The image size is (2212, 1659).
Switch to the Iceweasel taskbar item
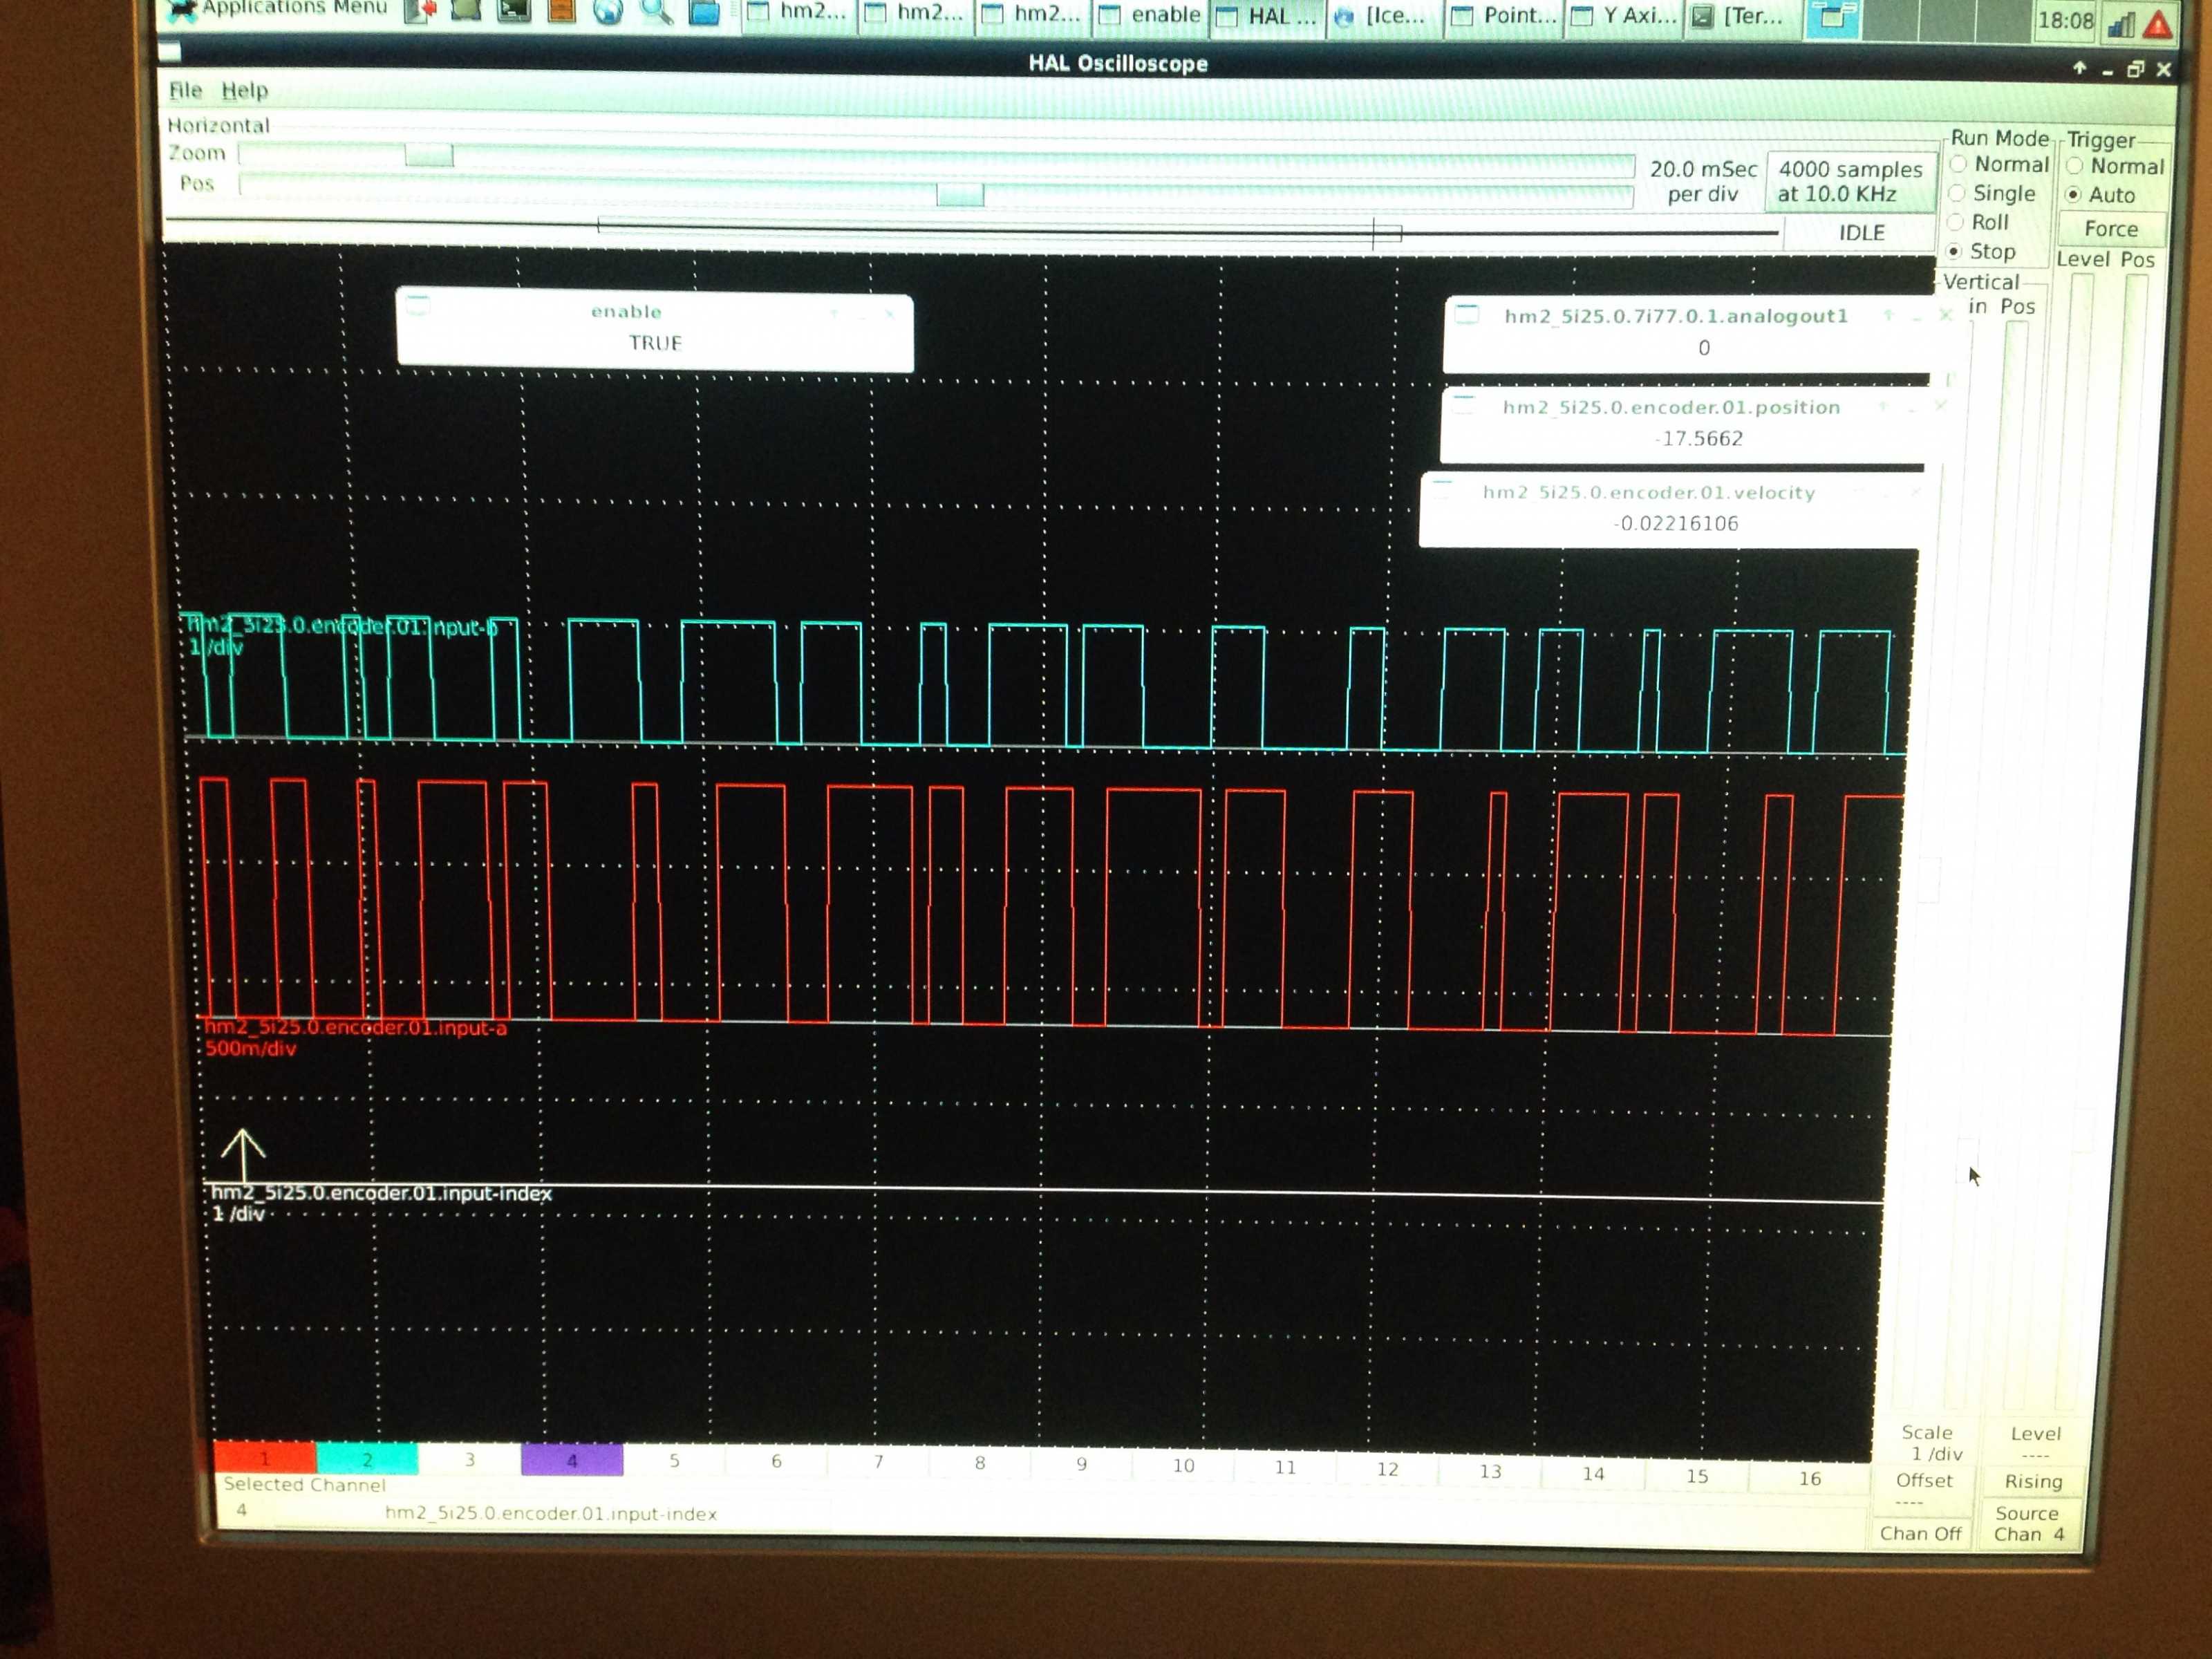coord(1384,16)
